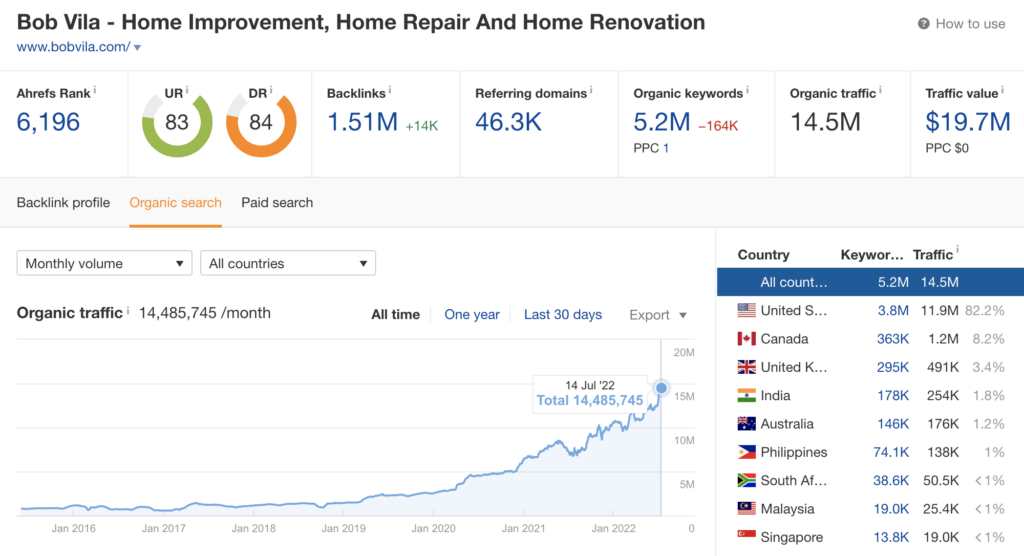Click the Australia flag icon

click(x=746, y=423)
